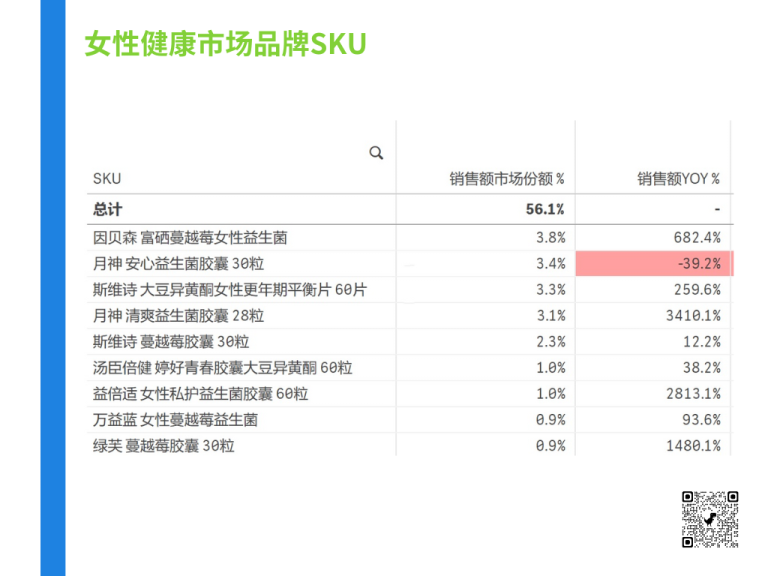This screenshot has width=768, height=576.
Task: Select 月神 安心益生菌胶囊 30粒 row
Action: 410,264
